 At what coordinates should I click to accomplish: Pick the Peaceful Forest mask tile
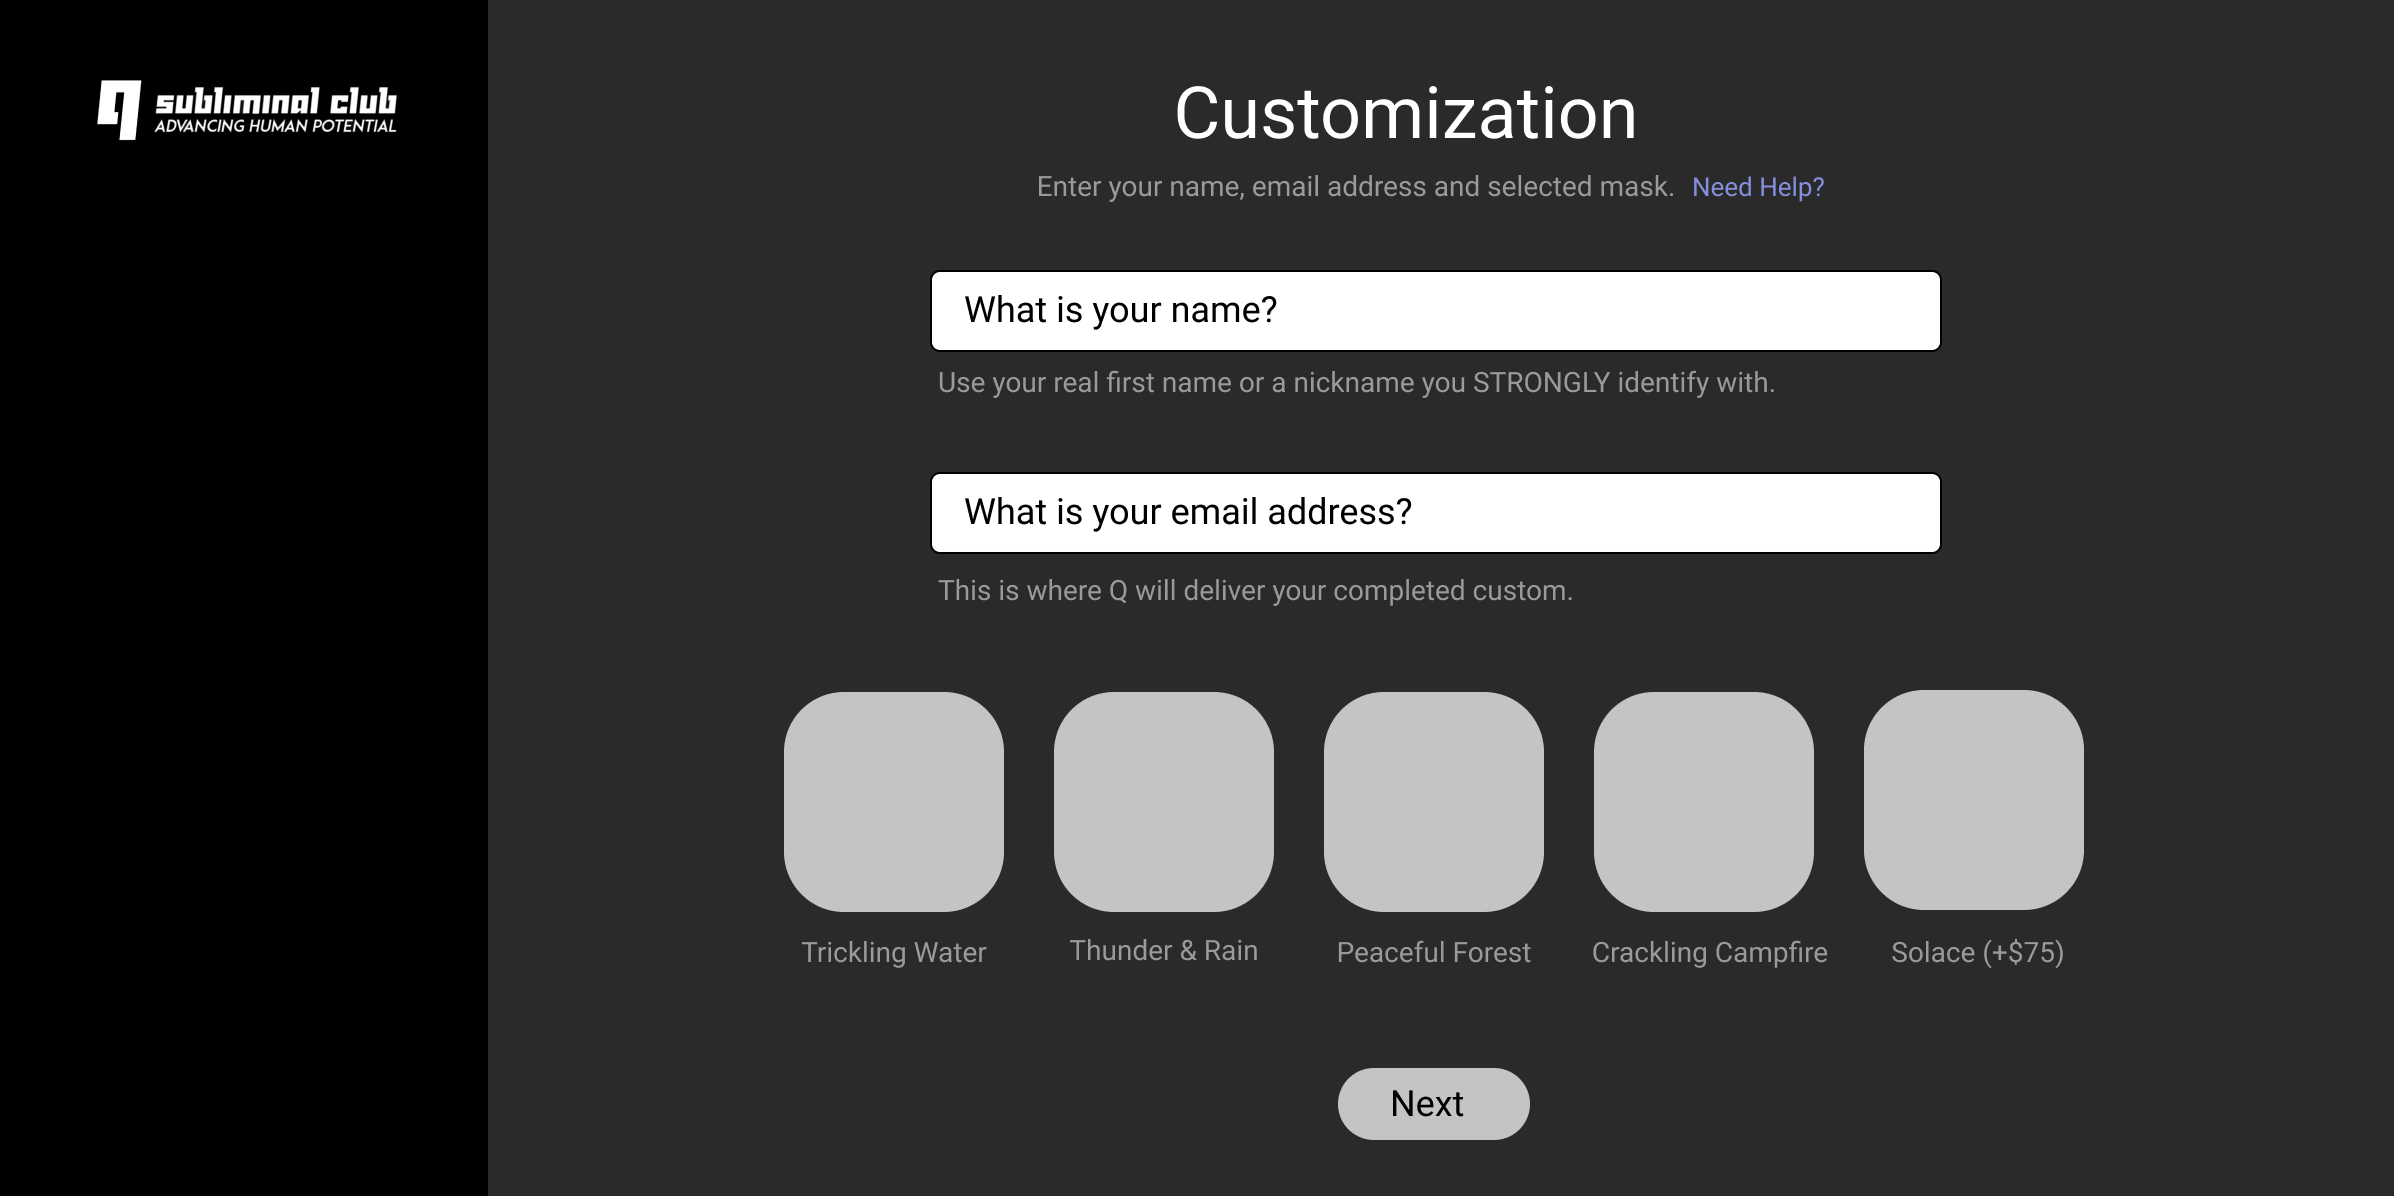pyautogui.click(x=1433, y=801)
